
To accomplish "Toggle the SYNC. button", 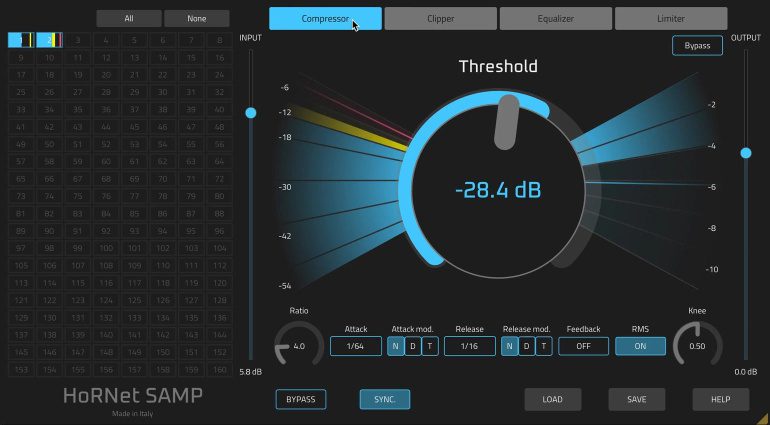I will (x=385, y=399).
